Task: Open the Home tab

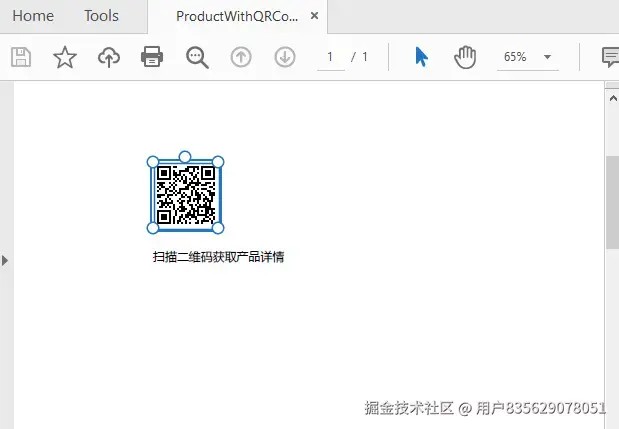Action: [33, 16]
